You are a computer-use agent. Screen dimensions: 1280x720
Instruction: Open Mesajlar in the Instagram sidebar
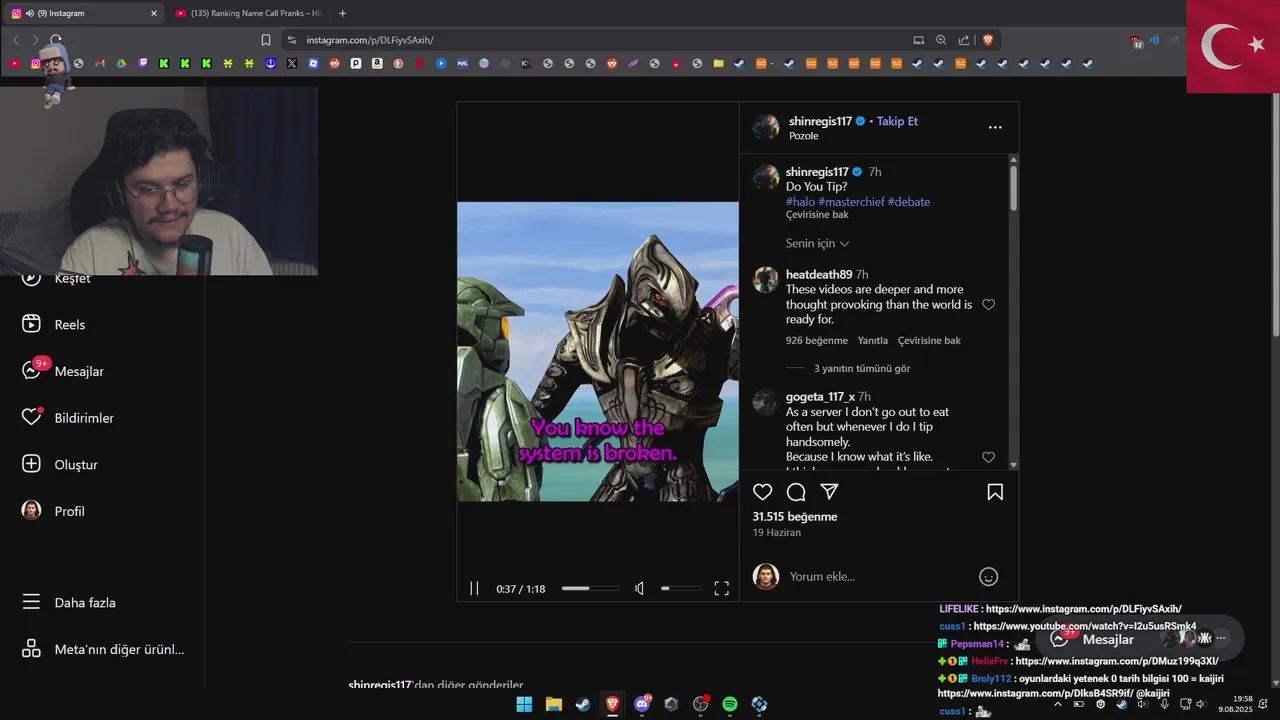coord(62,371)
